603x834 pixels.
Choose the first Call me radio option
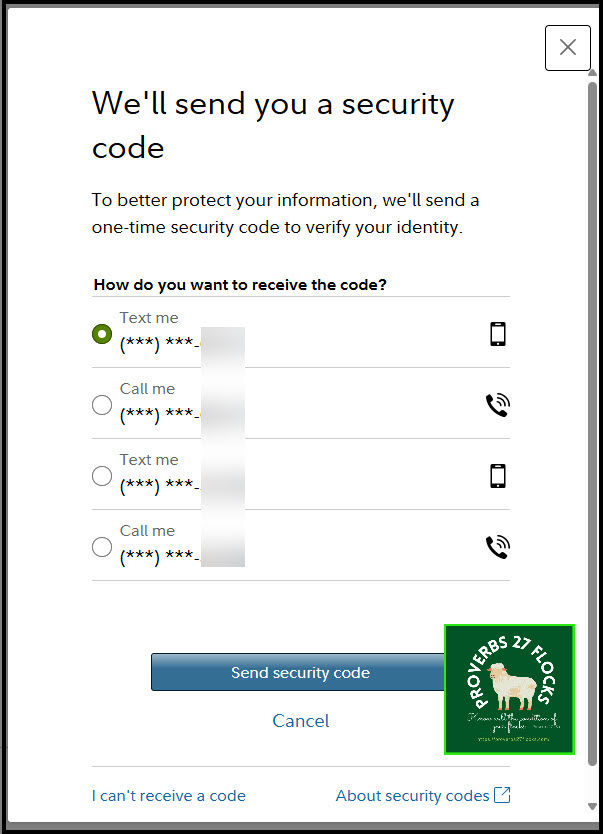tap(101, 405)
